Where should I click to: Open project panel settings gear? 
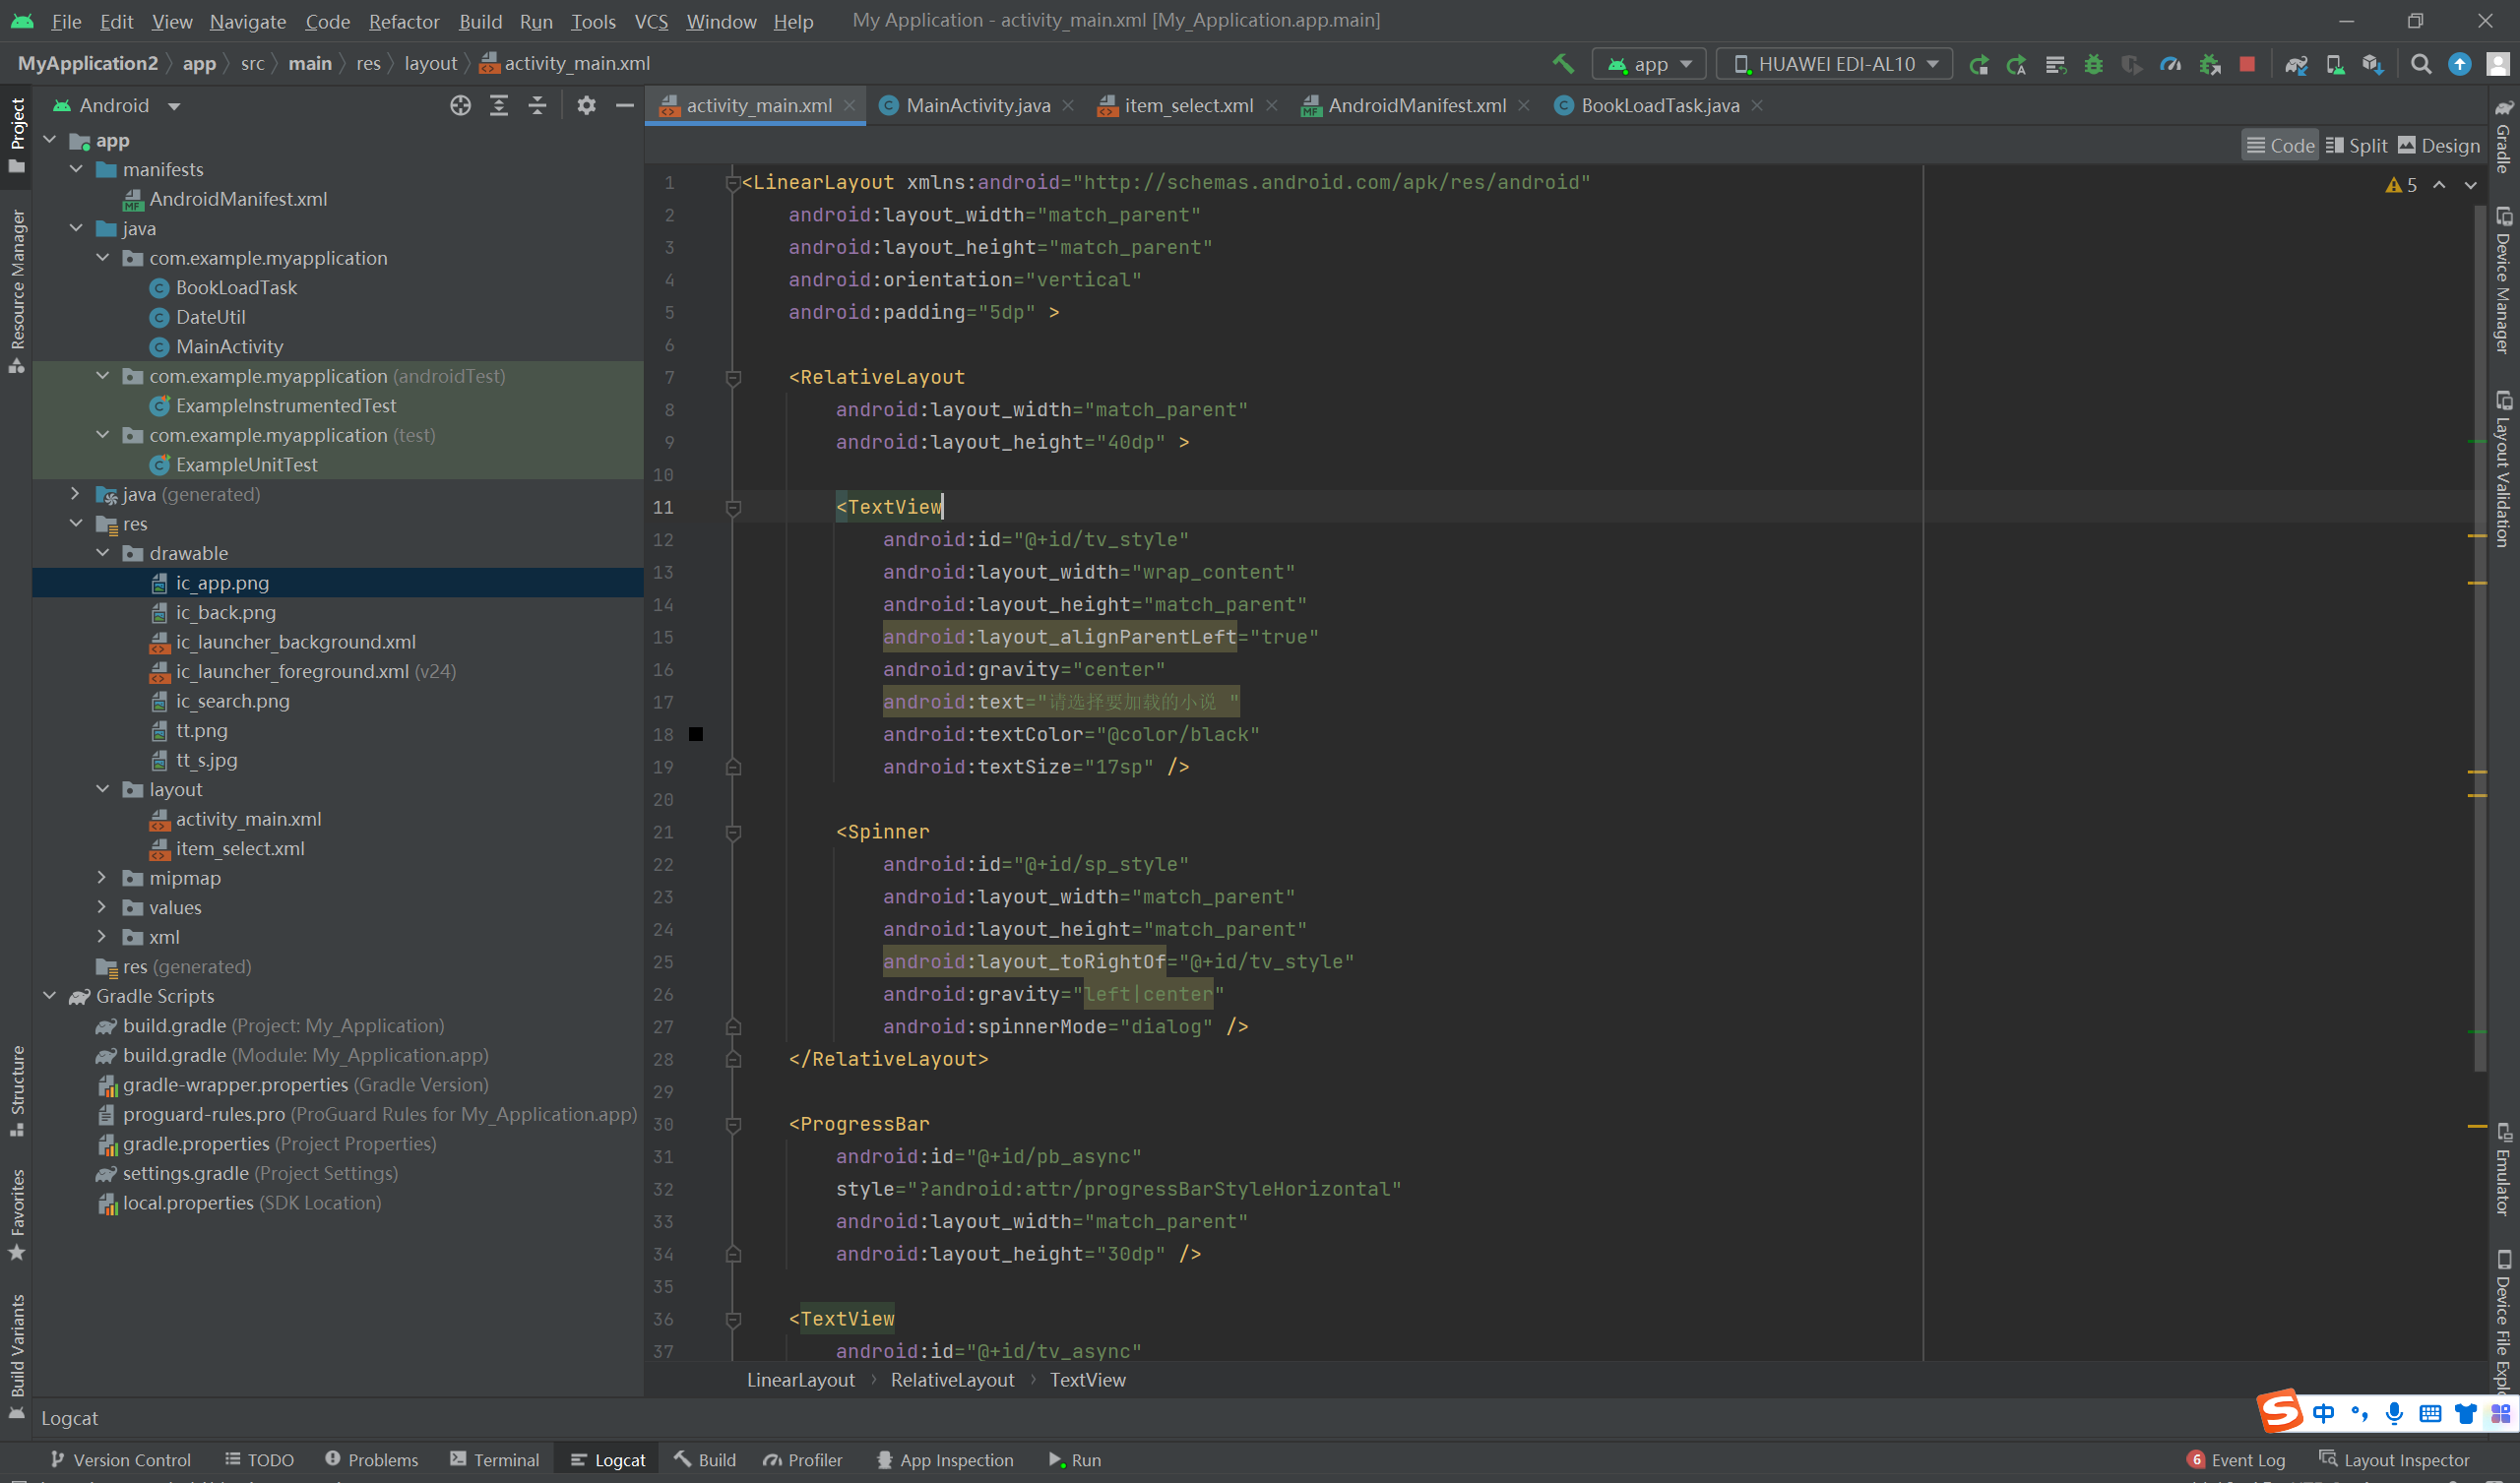pyautogui.click(x=586, y=106)
